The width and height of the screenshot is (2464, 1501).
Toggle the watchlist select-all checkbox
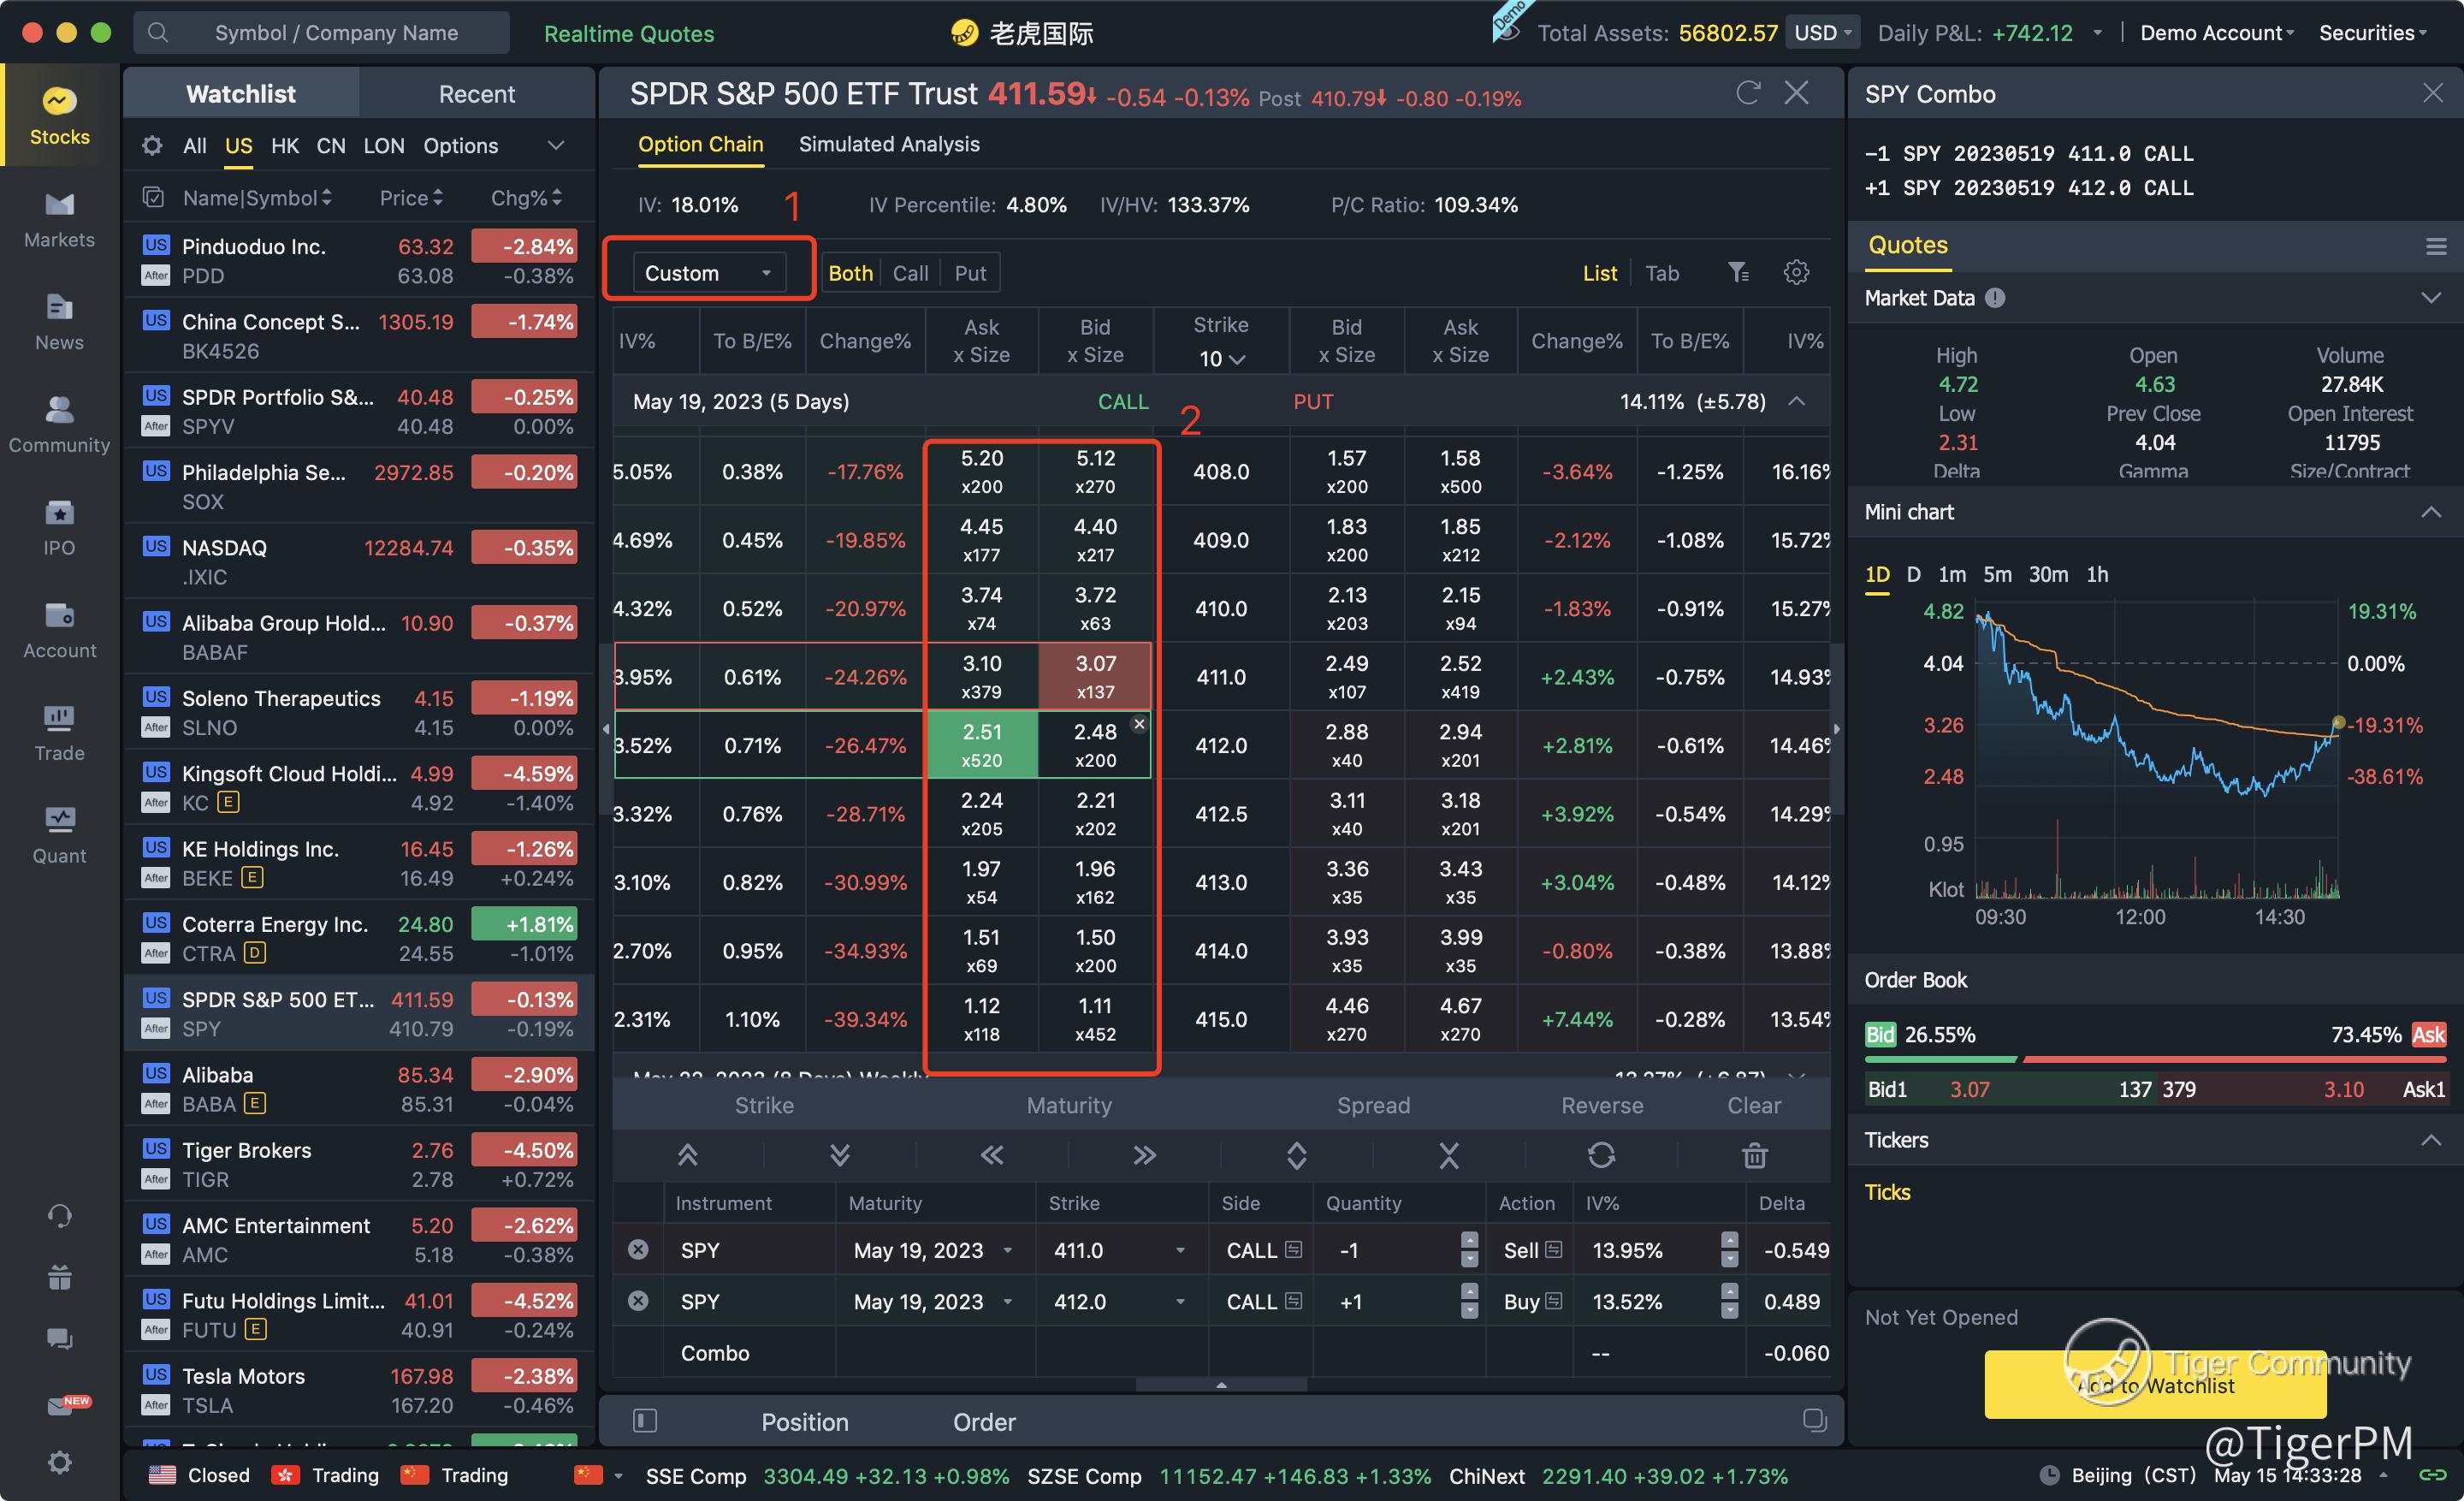click(x=153, y=198)
